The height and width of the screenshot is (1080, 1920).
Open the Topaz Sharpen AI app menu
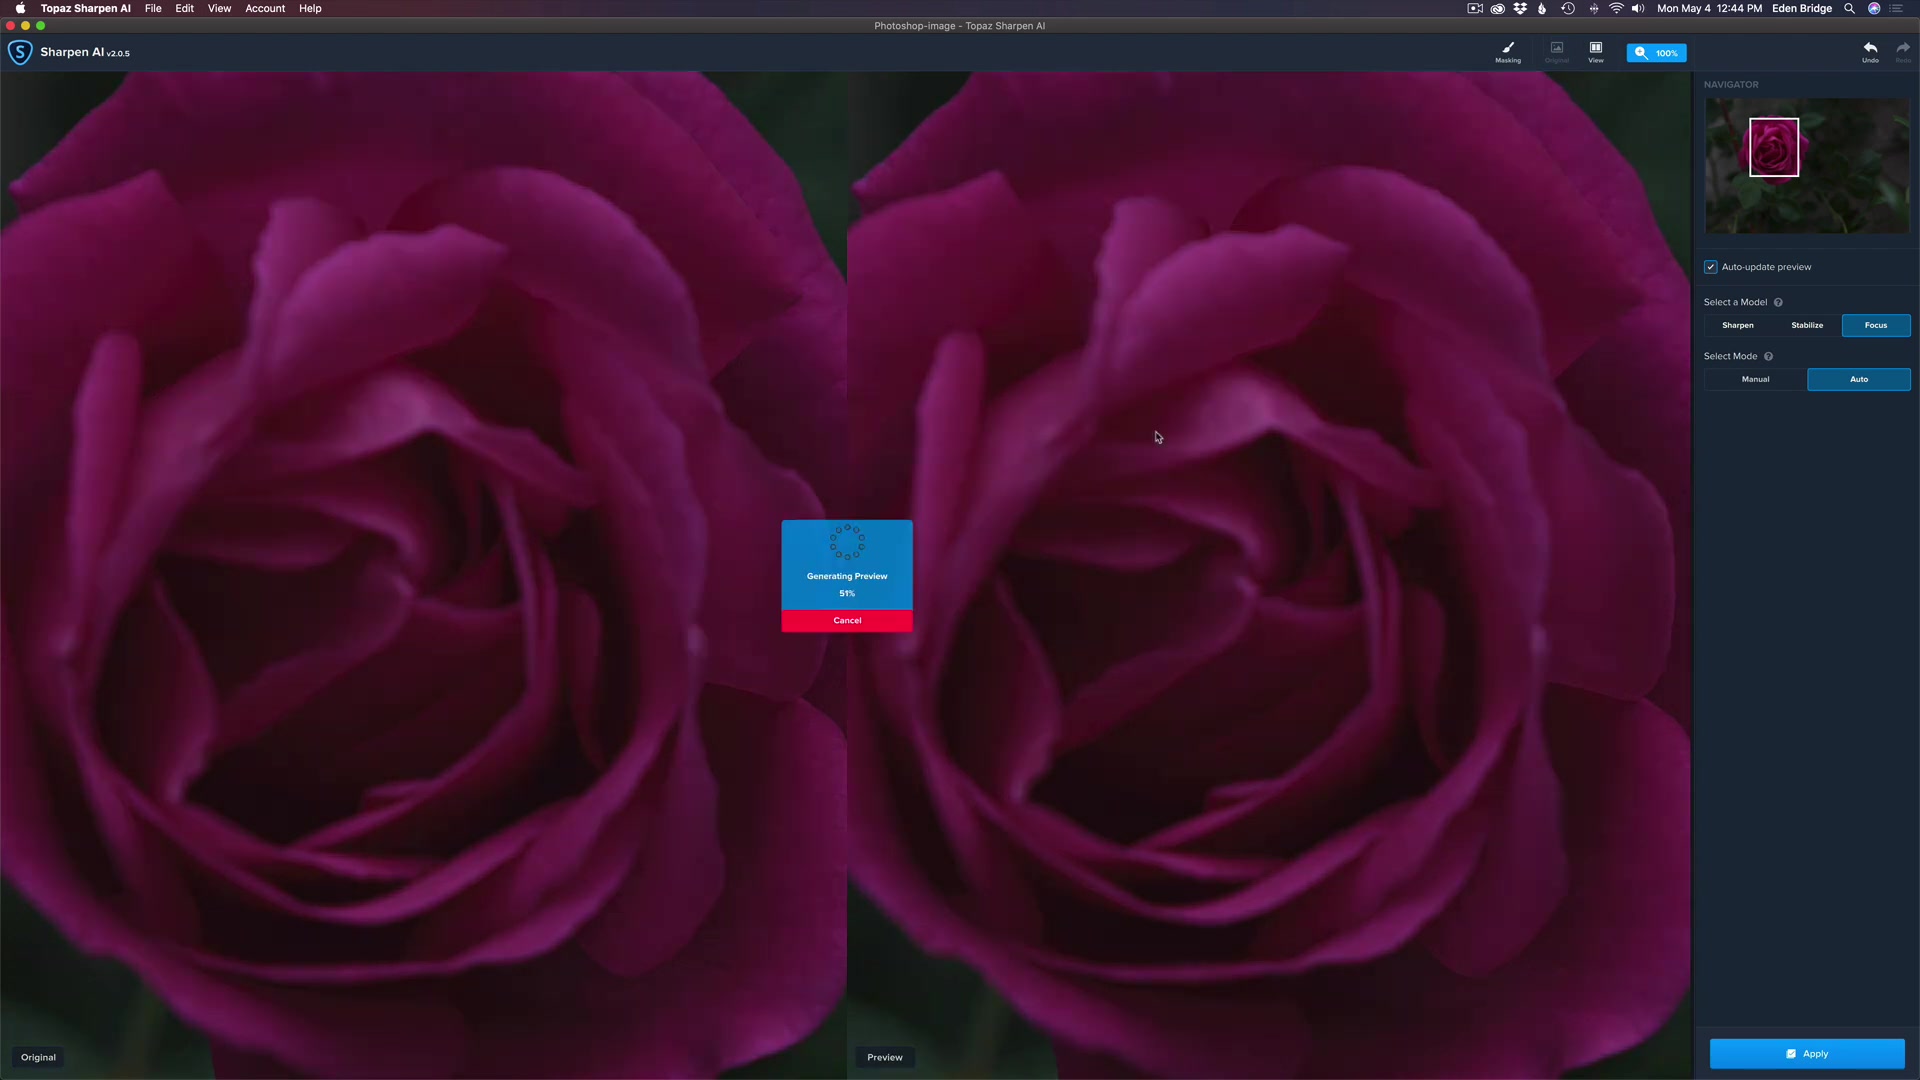click(x=86, y=8)
